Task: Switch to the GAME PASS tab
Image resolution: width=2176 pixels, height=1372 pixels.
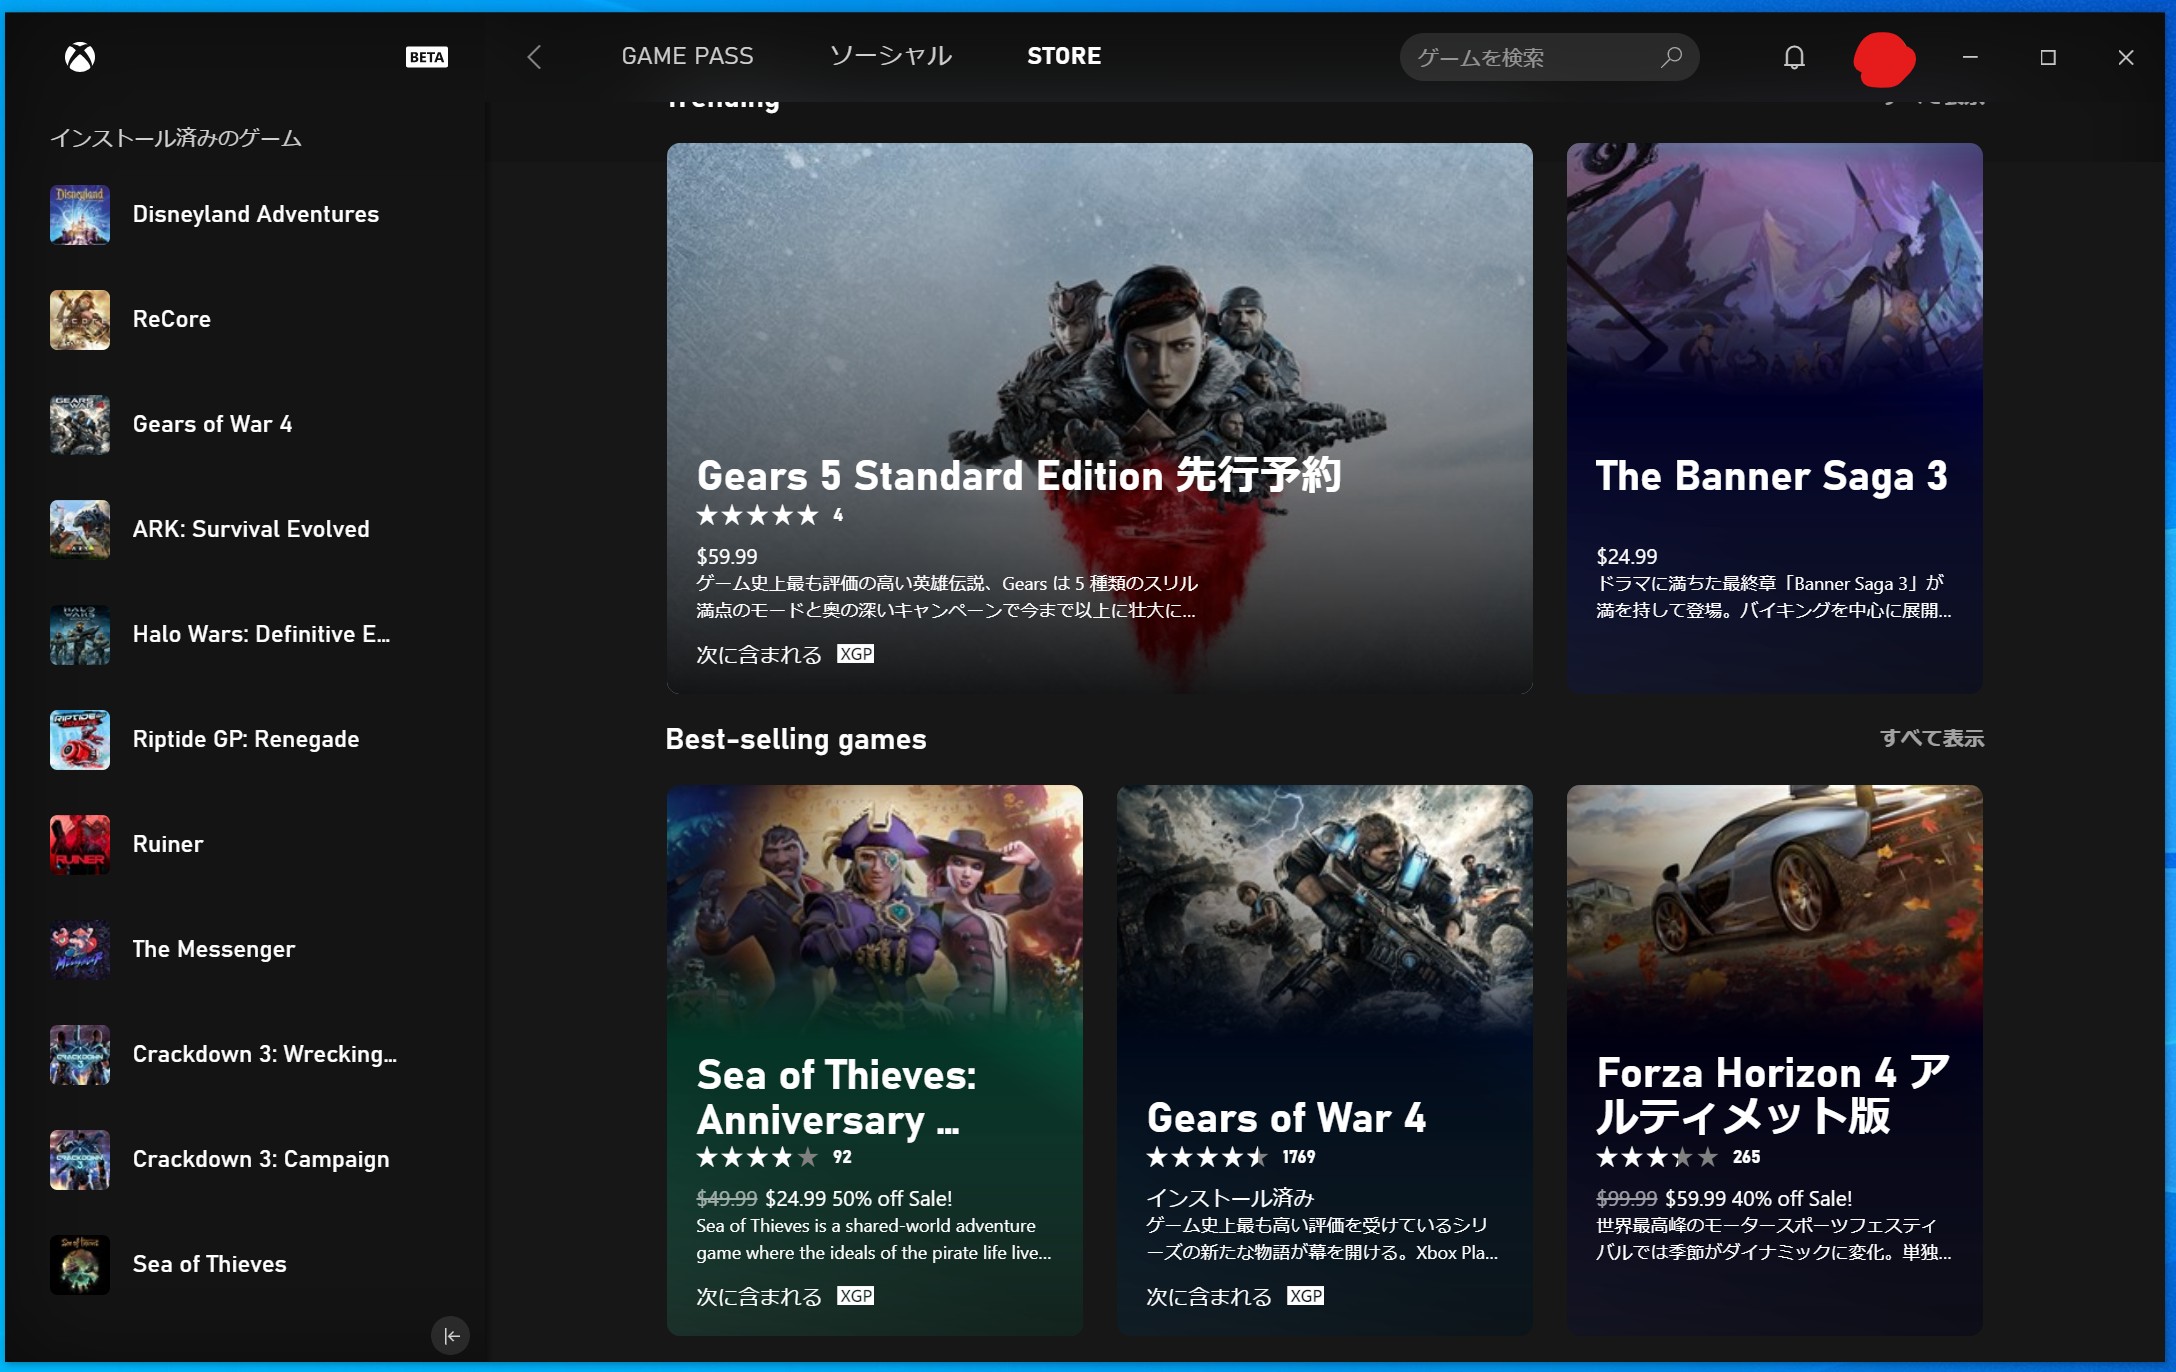Action: (x=687, y=56)
